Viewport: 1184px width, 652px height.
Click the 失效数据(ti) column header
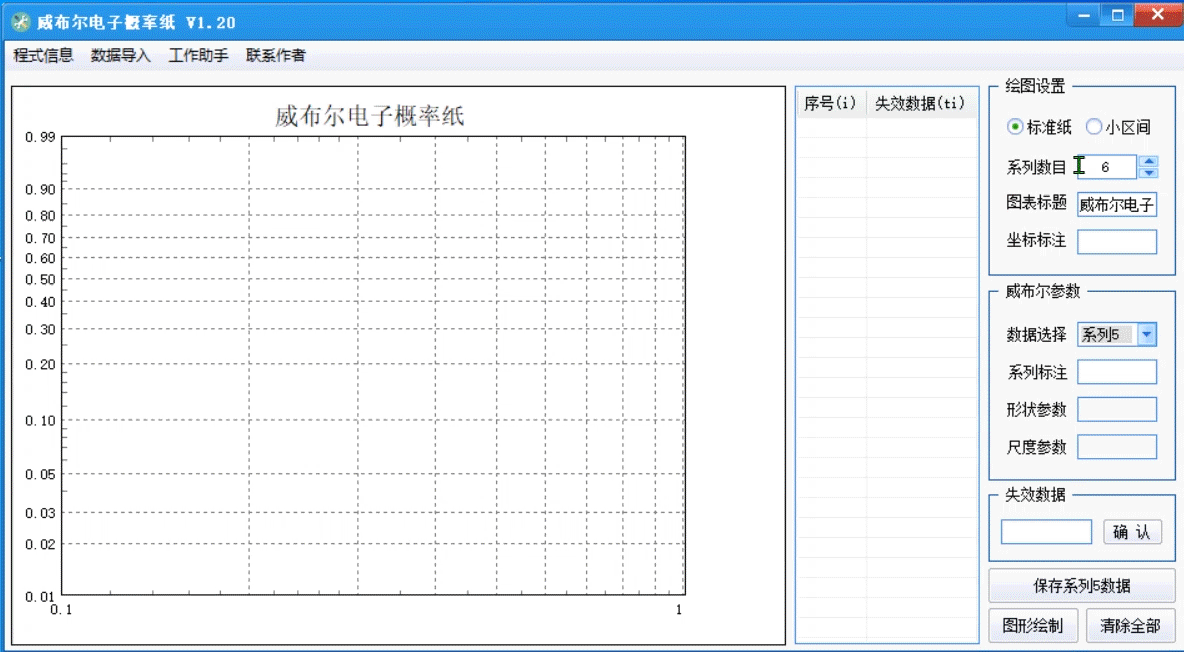pos(920,103)
